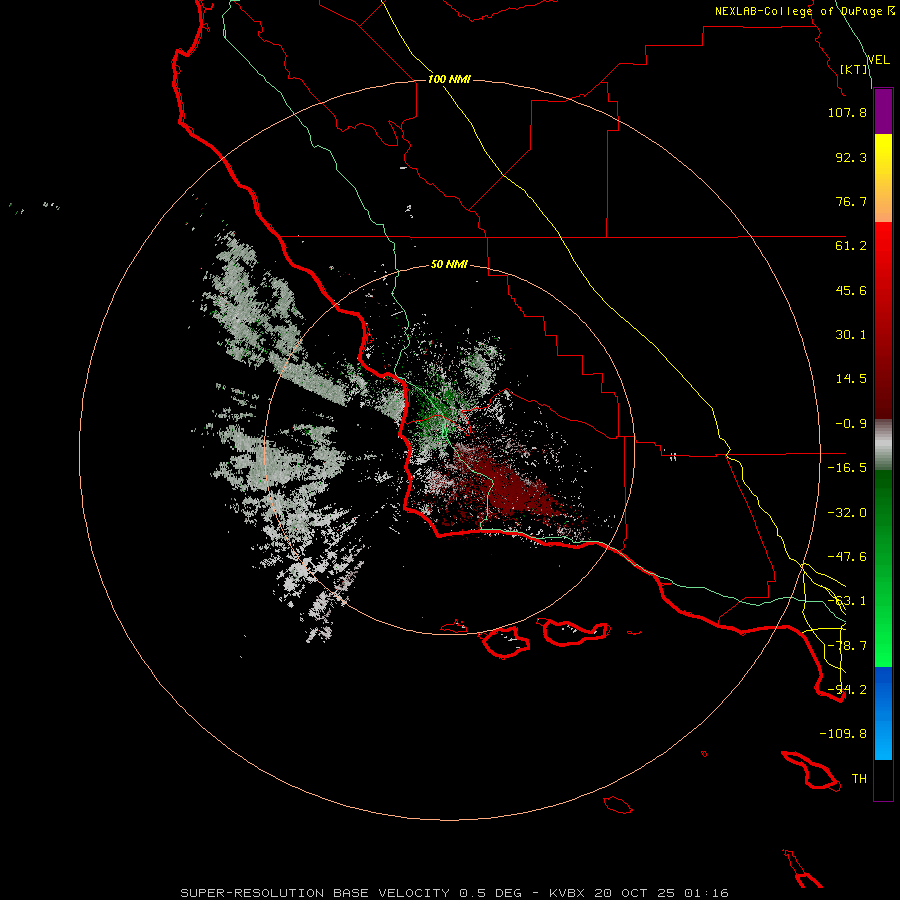Click the -16.5 scale value
The height and width of the screenshot is (900, 900).
tap(847, 468)
